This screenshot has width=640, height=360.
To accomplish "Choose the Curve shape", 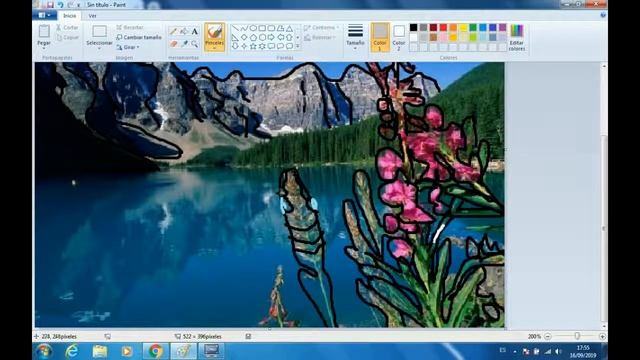I will tap(244, 28).
